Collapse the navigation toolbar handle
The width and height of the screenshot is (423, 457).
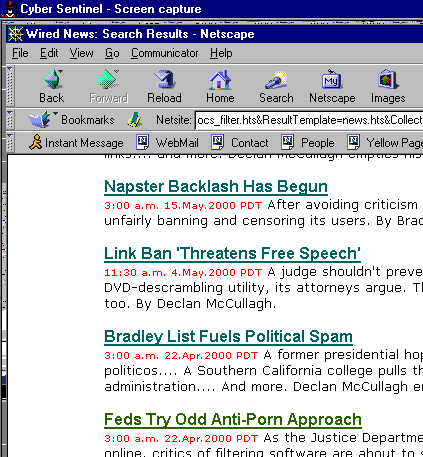click(x=10, y=86)
